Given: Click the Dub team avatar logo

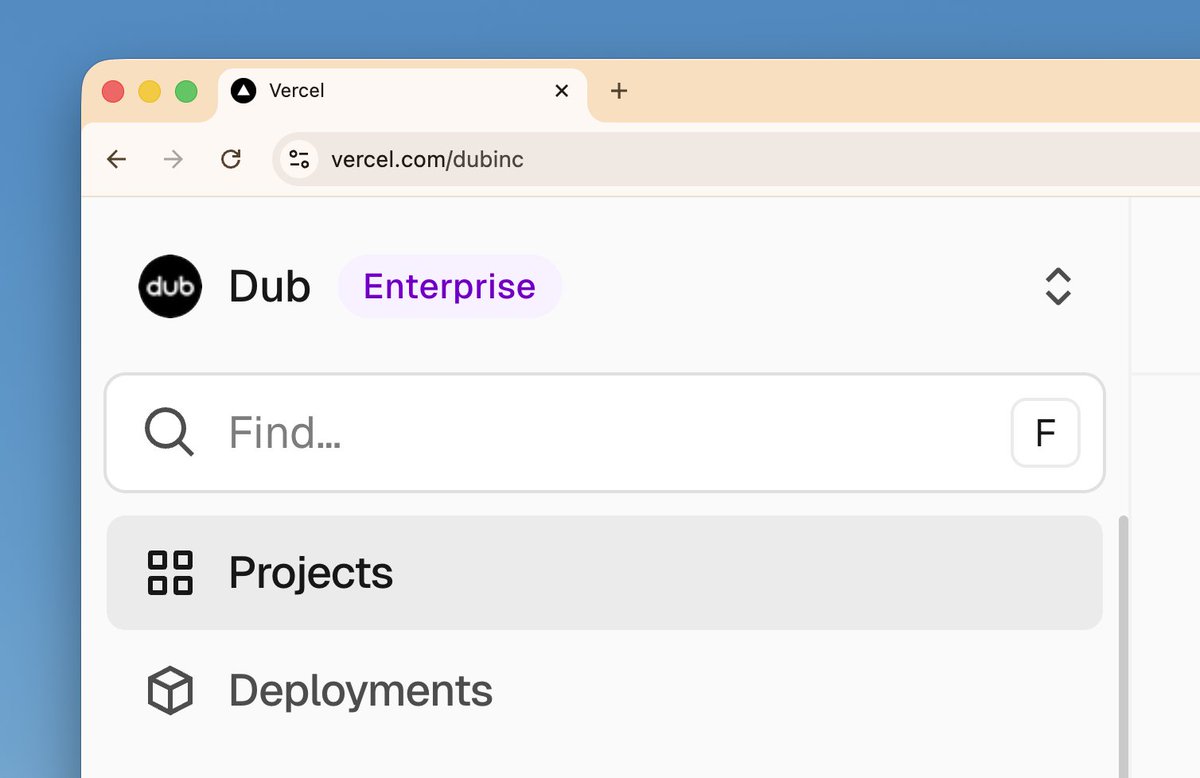Looking at the screenshot, I should pyautogui.click(x=170, y=286).
